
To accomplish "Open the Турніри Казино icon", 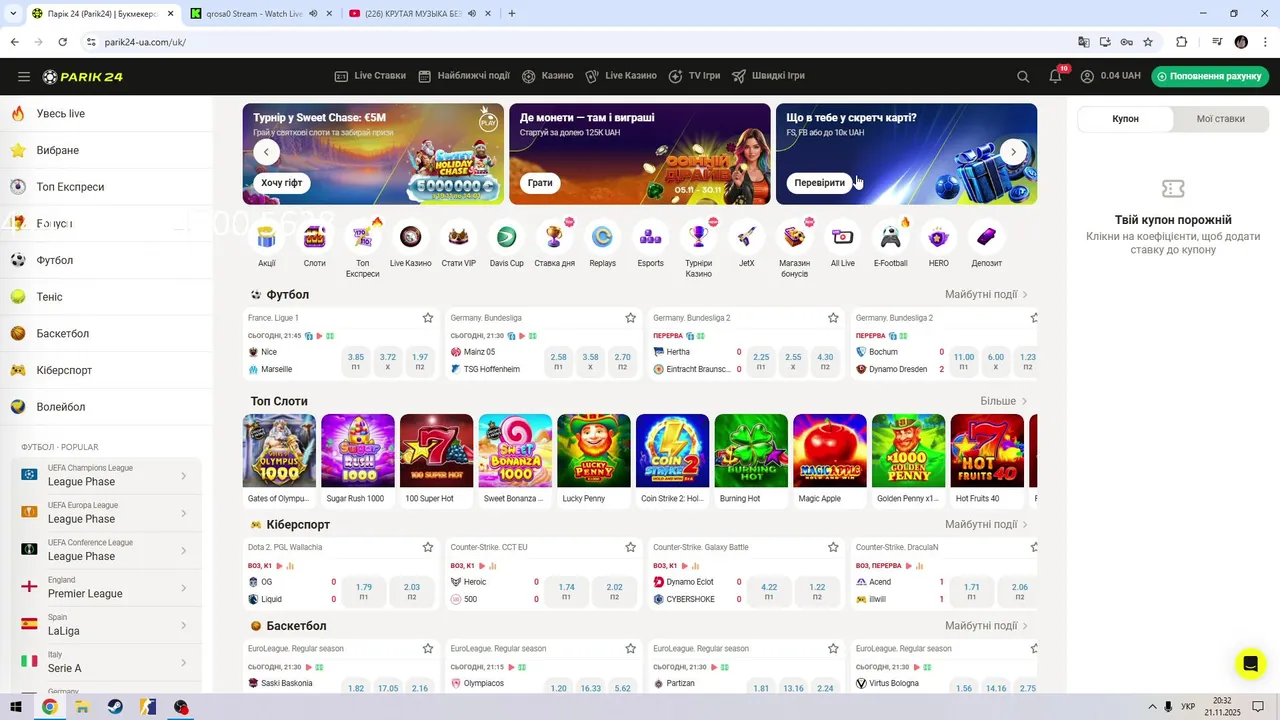I will [x=698, y=237].
